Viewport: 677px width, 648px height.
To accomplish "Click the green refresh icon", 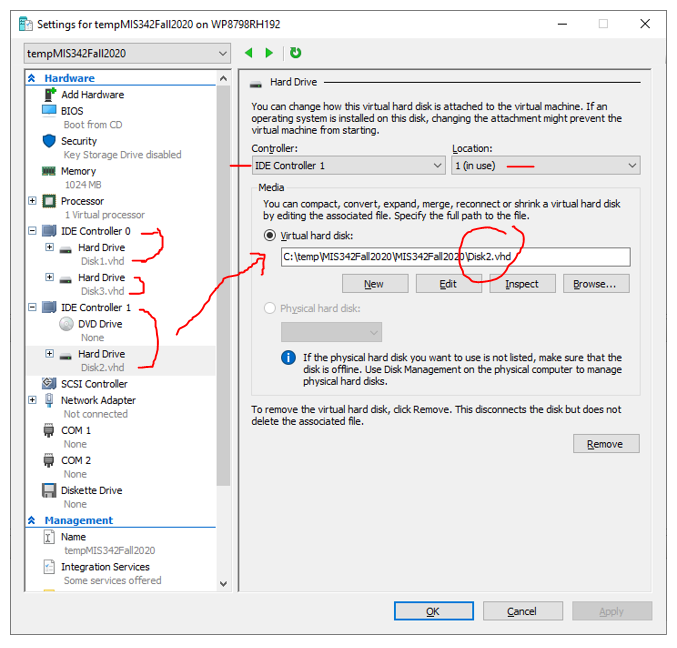I will [x=296, y=53].
